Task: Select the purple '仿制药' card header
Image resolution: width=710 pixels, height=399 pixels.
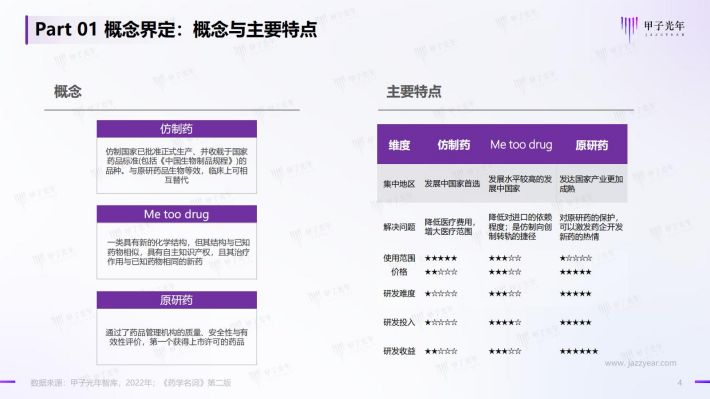Action: pos(177,129)
